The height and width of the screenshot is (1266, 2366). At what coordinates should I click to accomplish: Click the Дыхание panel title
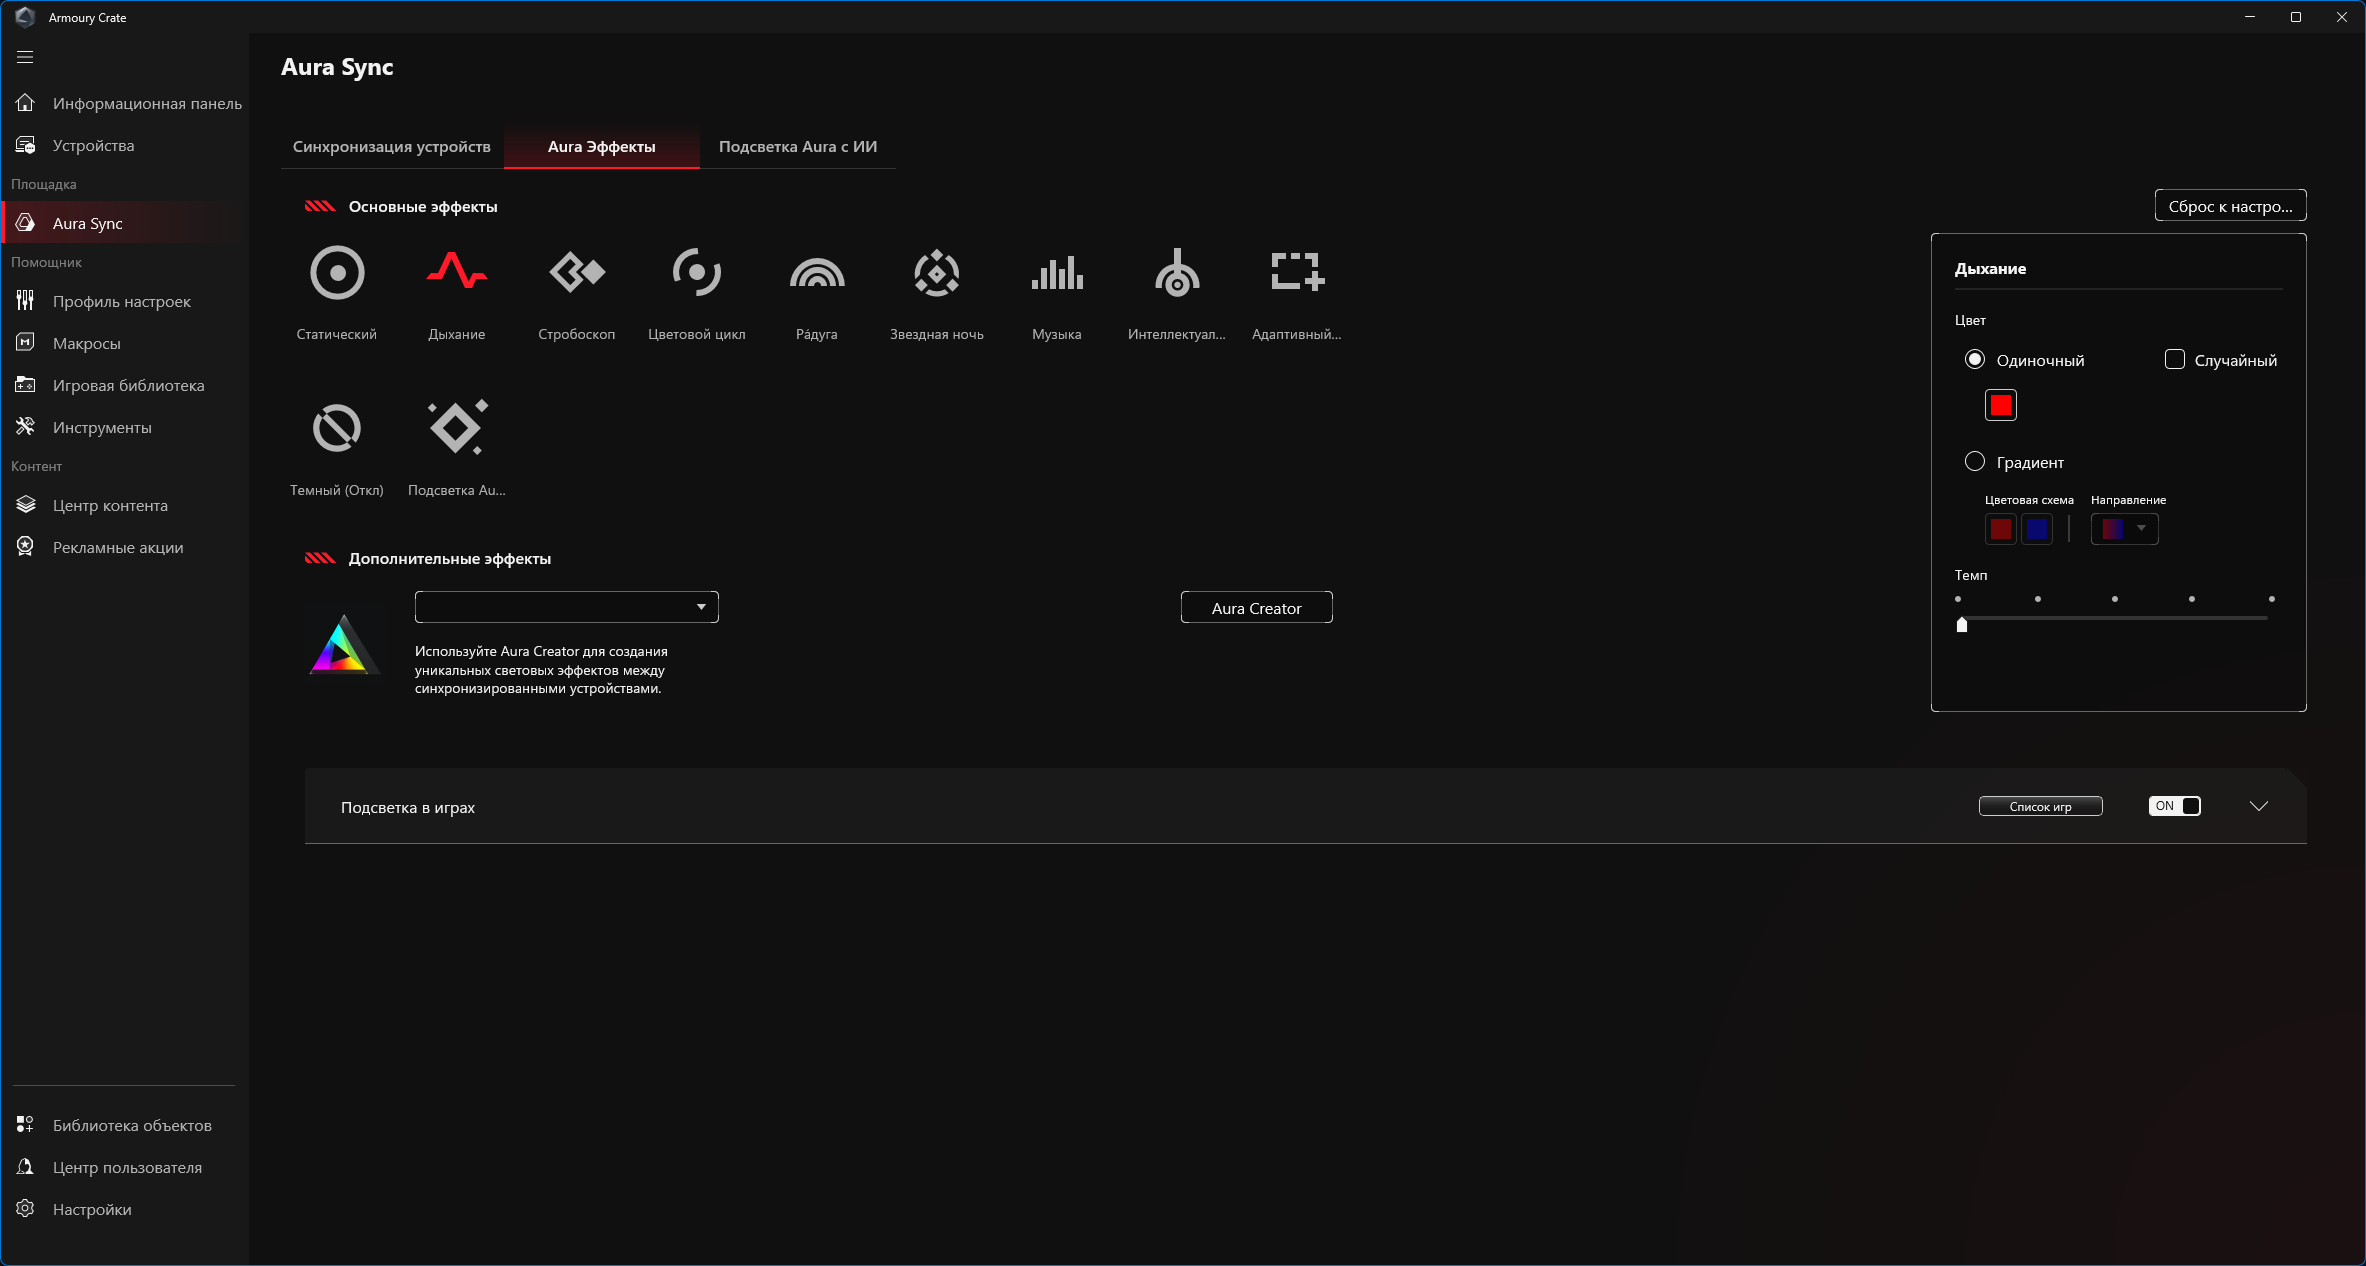[1990, 269]
